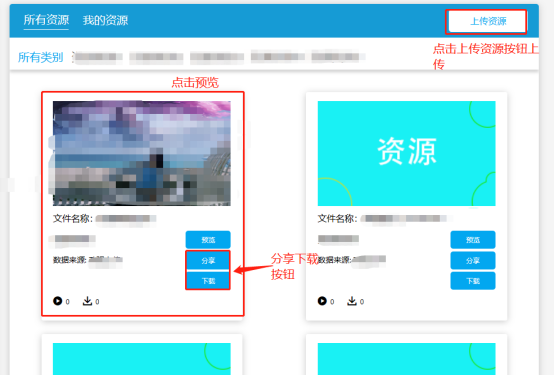Image resolution: width=554 pixels, height=376 pixels.
Task: Click 下载 button on the first resource card
Action: point(208,281)
